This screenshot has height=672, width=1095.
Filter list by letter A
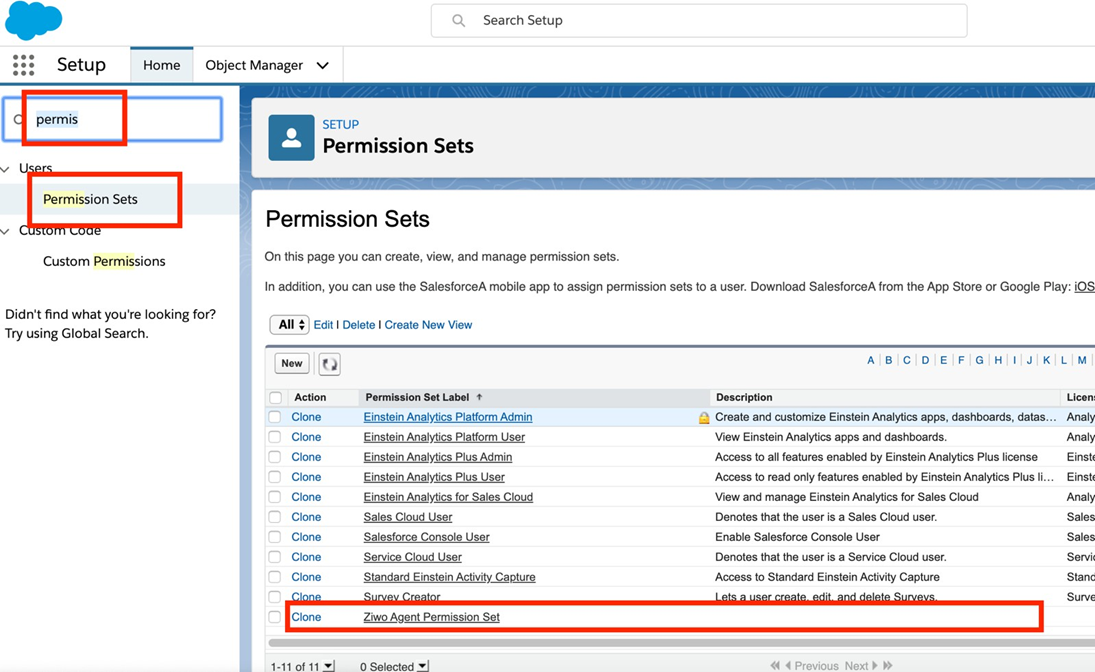[x=871, y=360]
